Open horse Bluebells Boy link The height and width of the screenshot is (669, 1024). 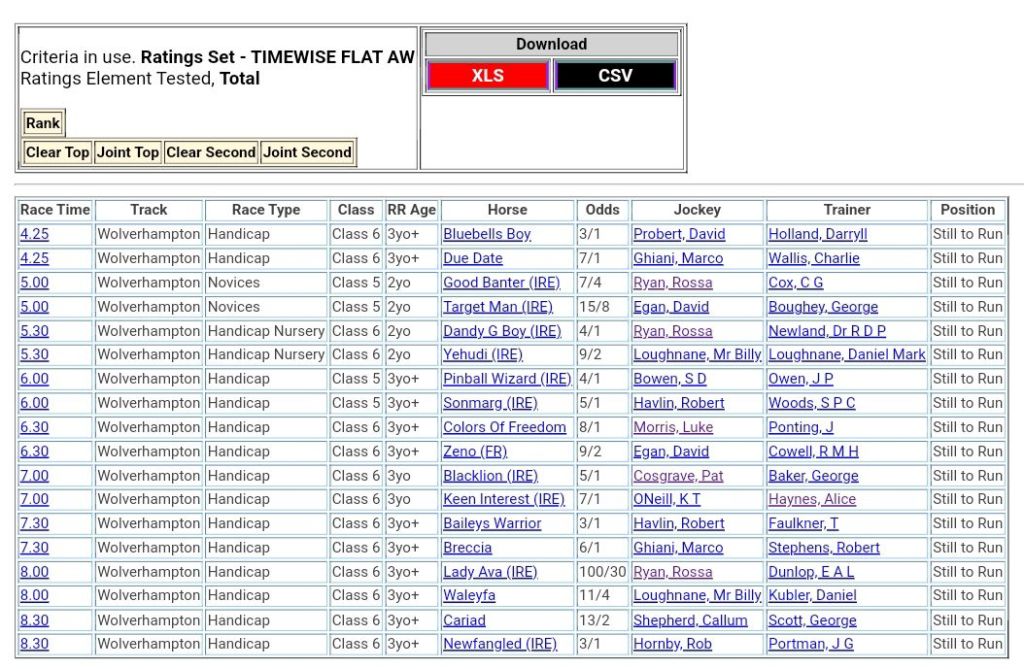[487, 234]
